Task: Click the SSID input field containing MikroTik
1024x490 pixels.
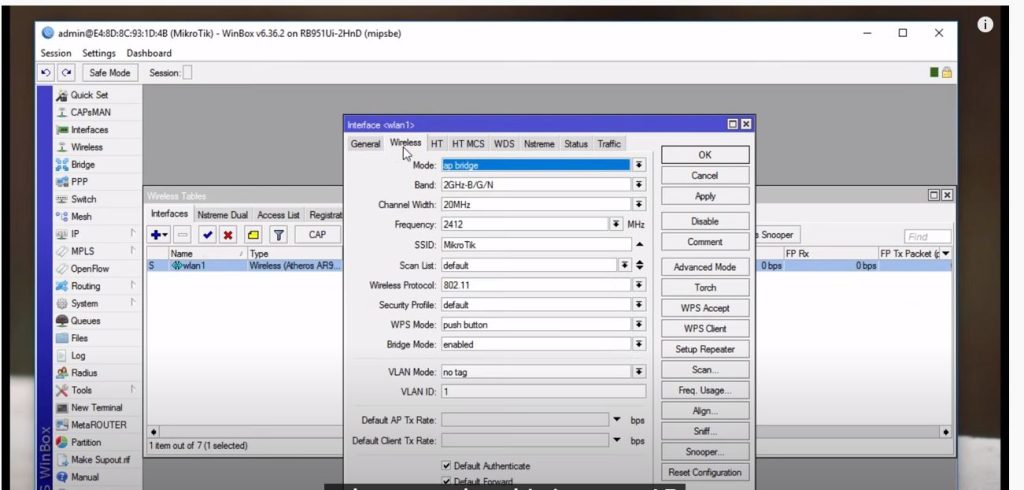Action: 536,244
